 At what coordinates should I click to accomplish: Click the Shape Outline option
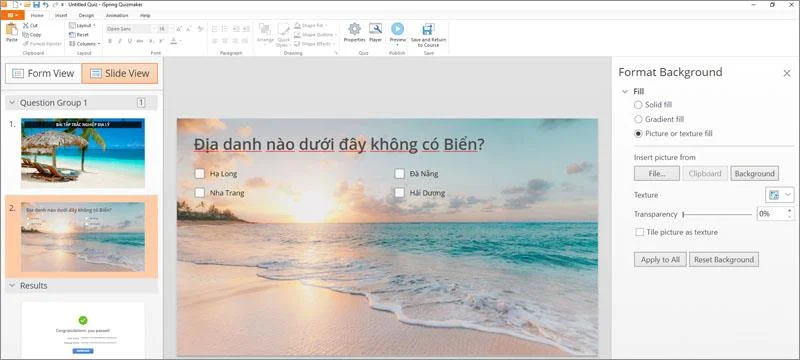315,35
